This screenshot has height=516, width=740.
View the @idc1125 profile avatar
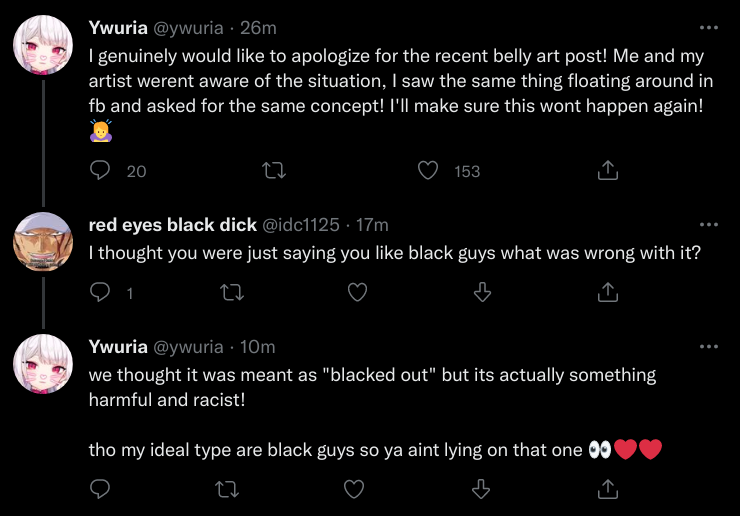tap(43, 242)
